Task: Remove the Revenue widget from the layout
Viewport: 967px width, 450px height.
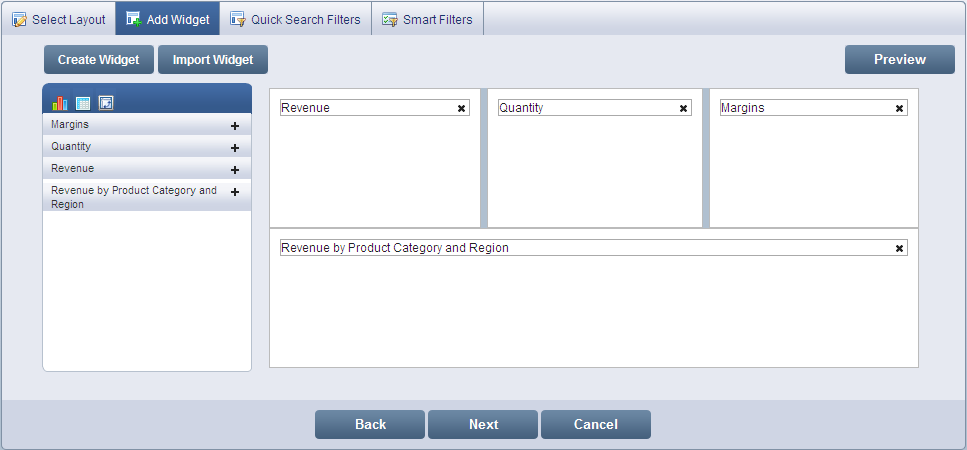Action: click(461, 108)
